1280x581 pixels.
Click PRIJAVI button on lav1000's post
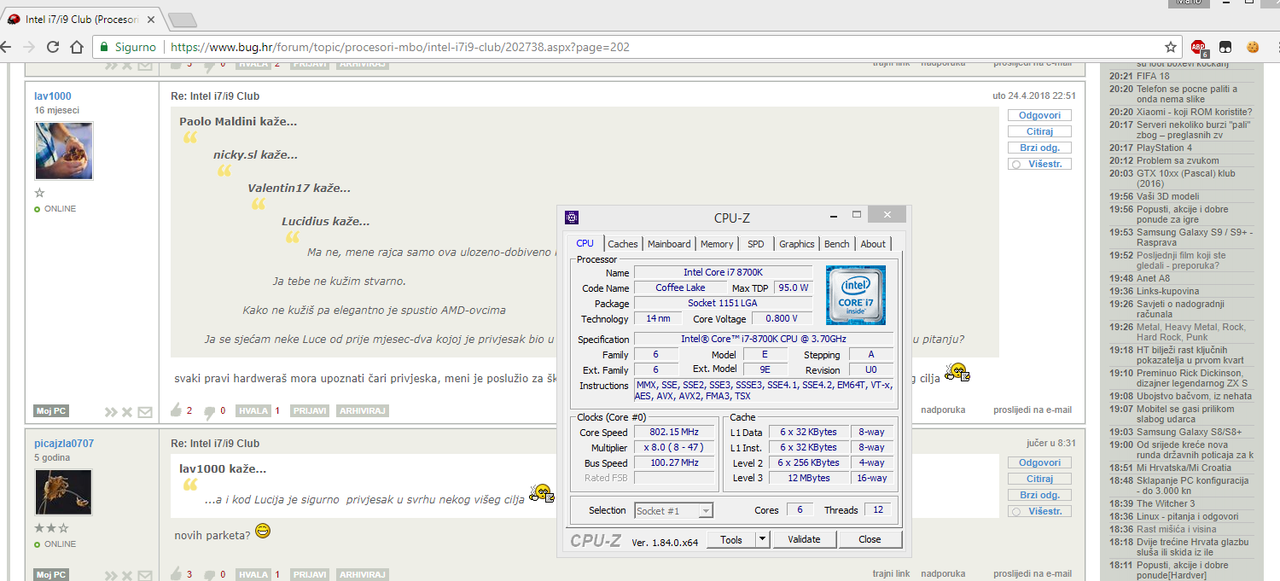(309, 411)
